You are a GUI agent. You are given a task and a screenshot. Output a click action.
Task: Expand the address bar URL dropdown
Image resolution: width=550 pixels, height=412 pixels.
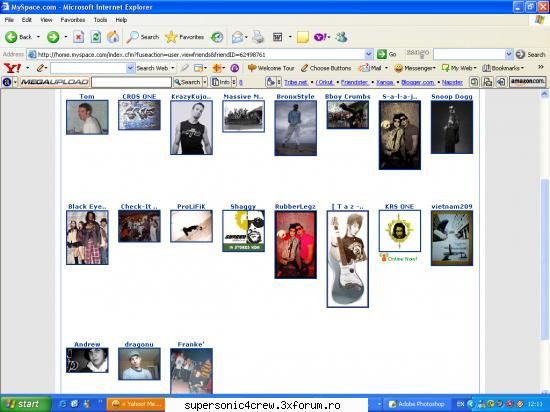pos(368,54)
